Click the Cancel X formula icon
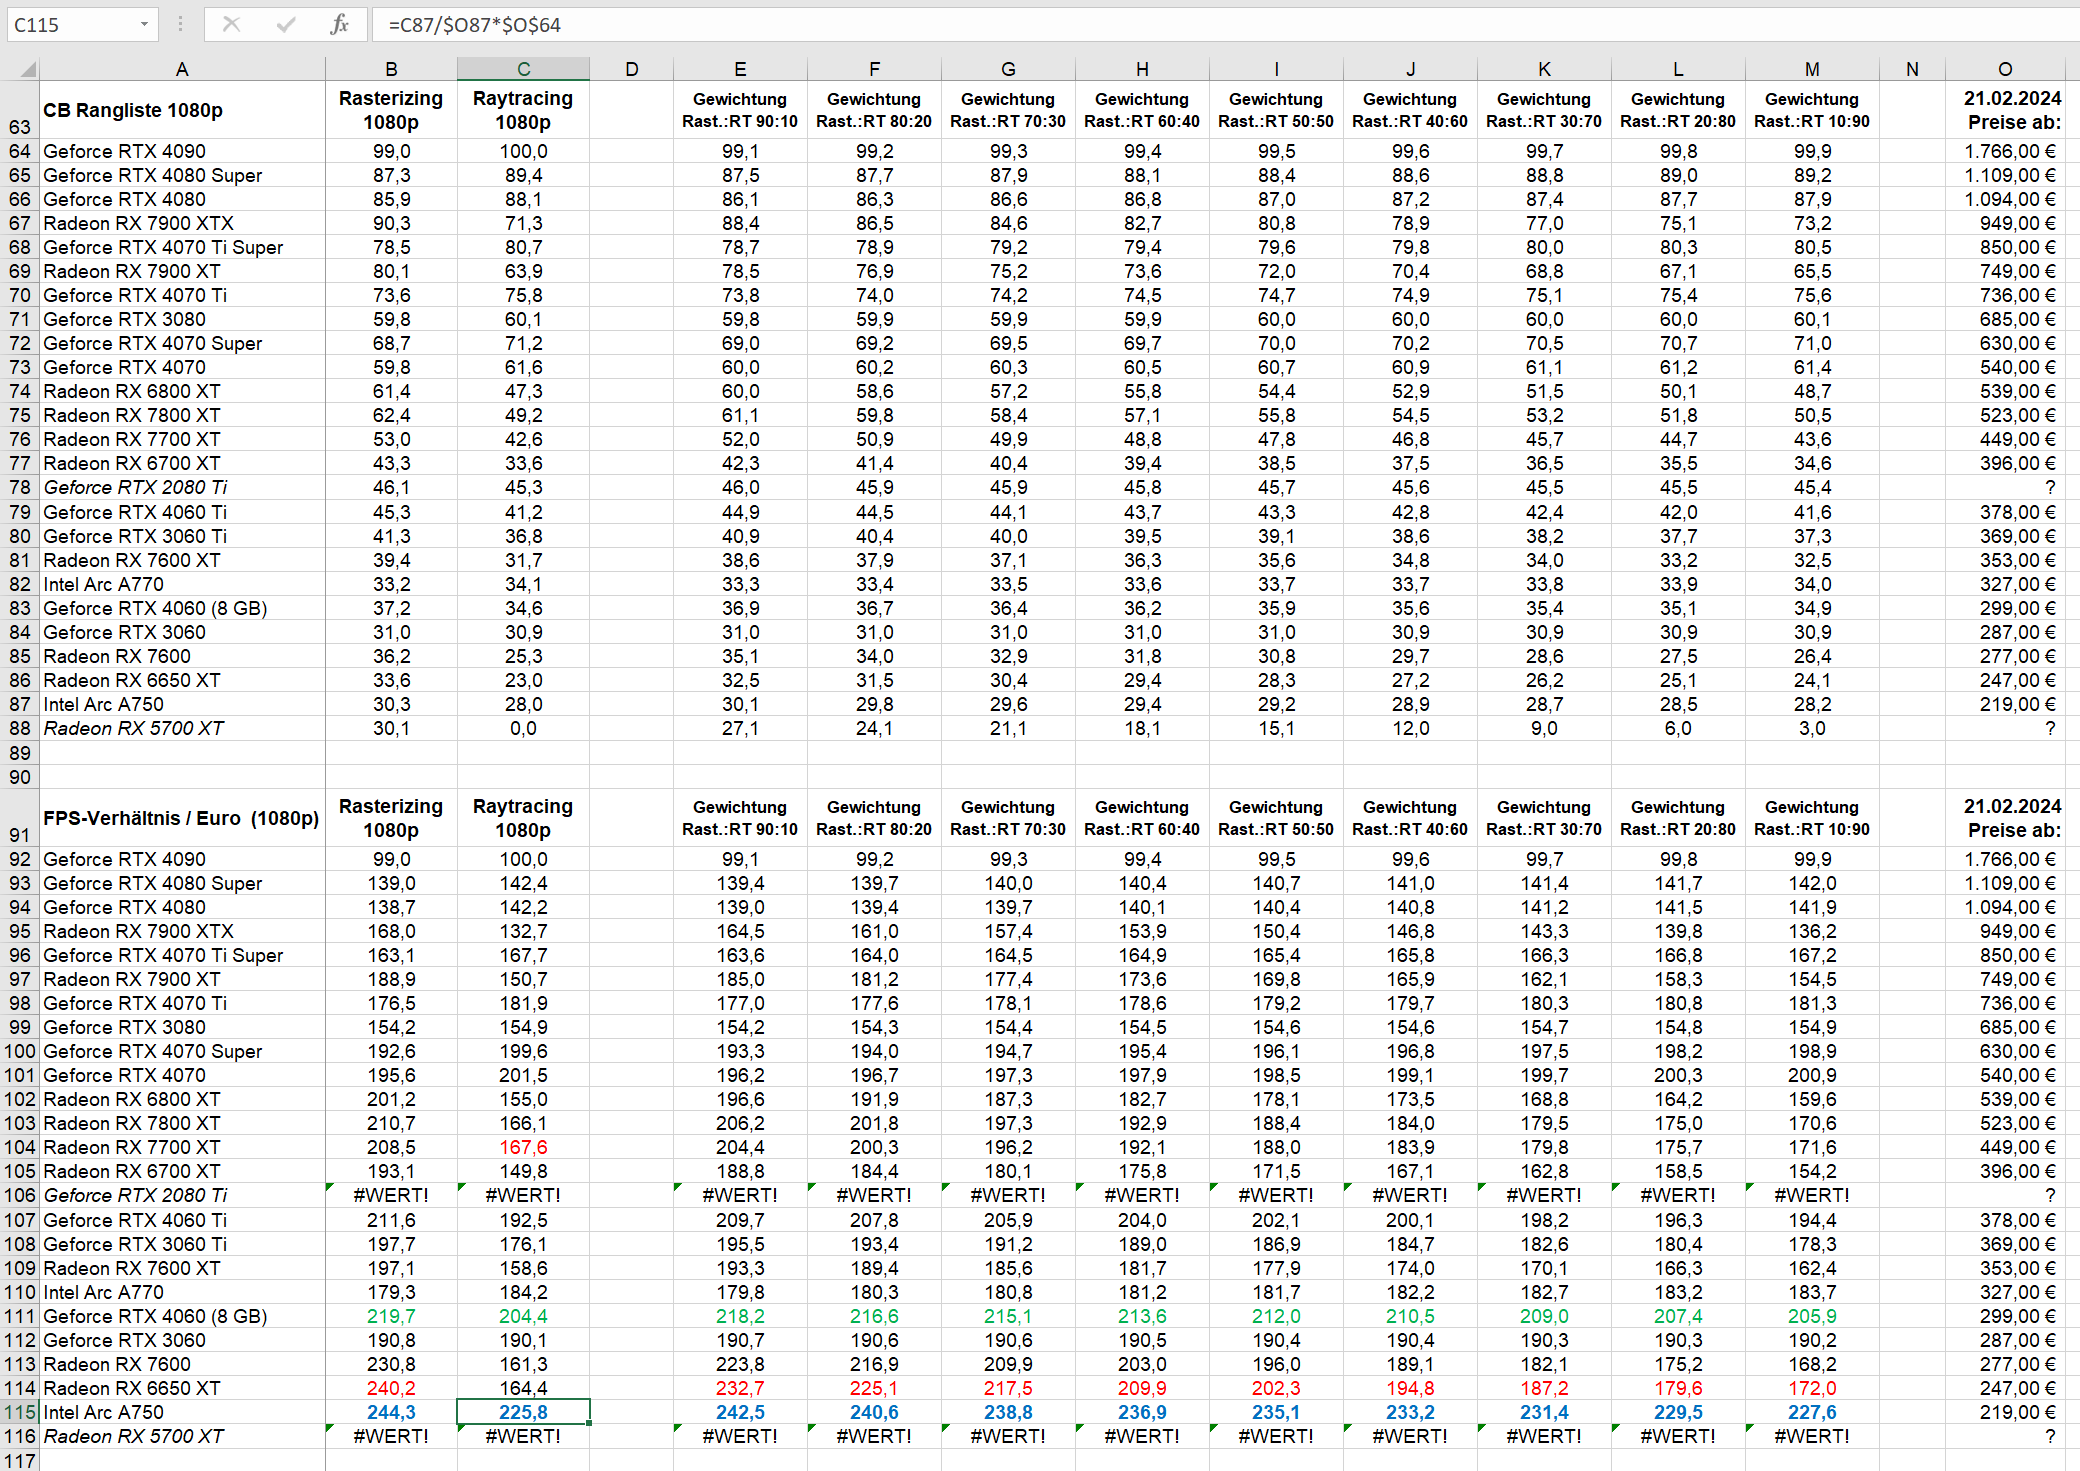 231,24
